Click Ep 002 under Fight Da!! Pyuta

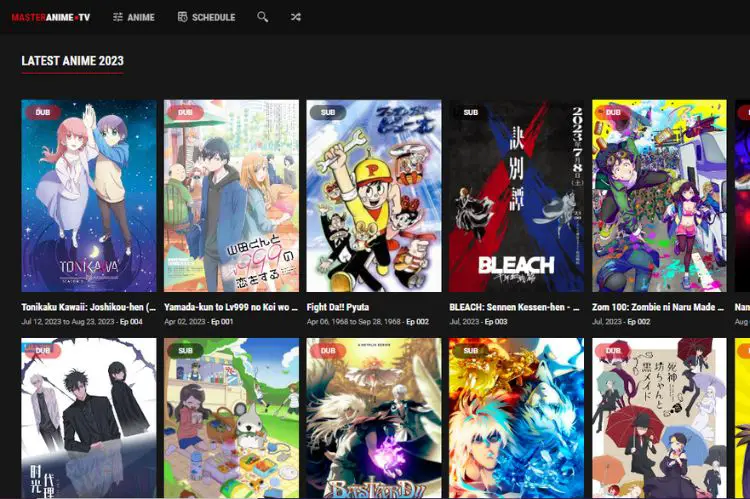pyautogui.click(x=418, y=322)
